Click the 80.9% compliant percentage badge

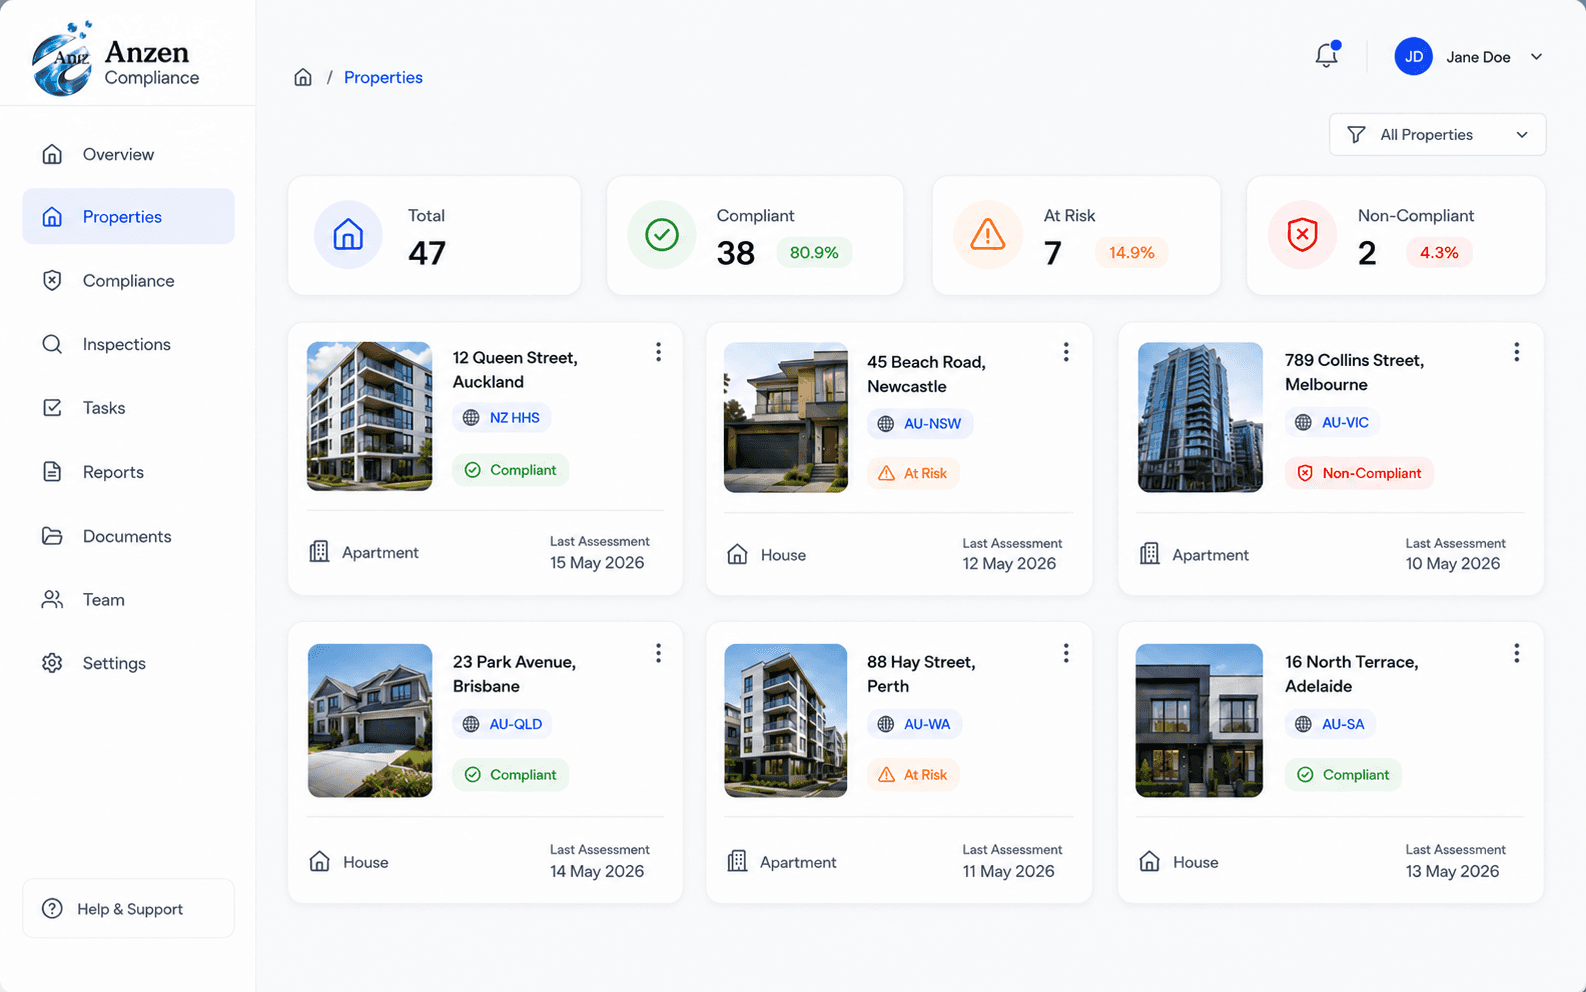pos(814,253)
